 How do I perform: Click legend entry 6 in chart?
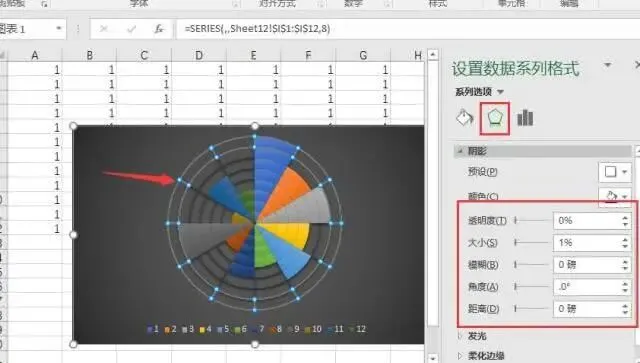pyautogui.click(x=240, y=329)
